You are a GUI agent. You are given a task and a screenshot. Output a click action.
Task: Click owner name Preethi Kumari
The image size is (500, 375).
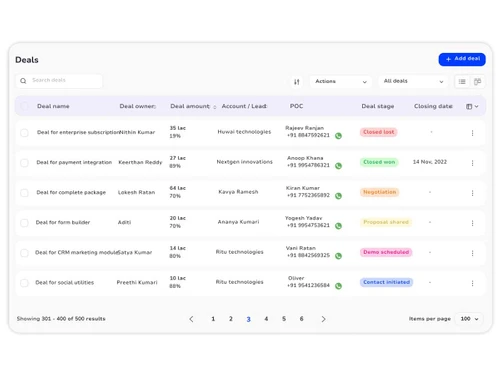pos(137,282)
